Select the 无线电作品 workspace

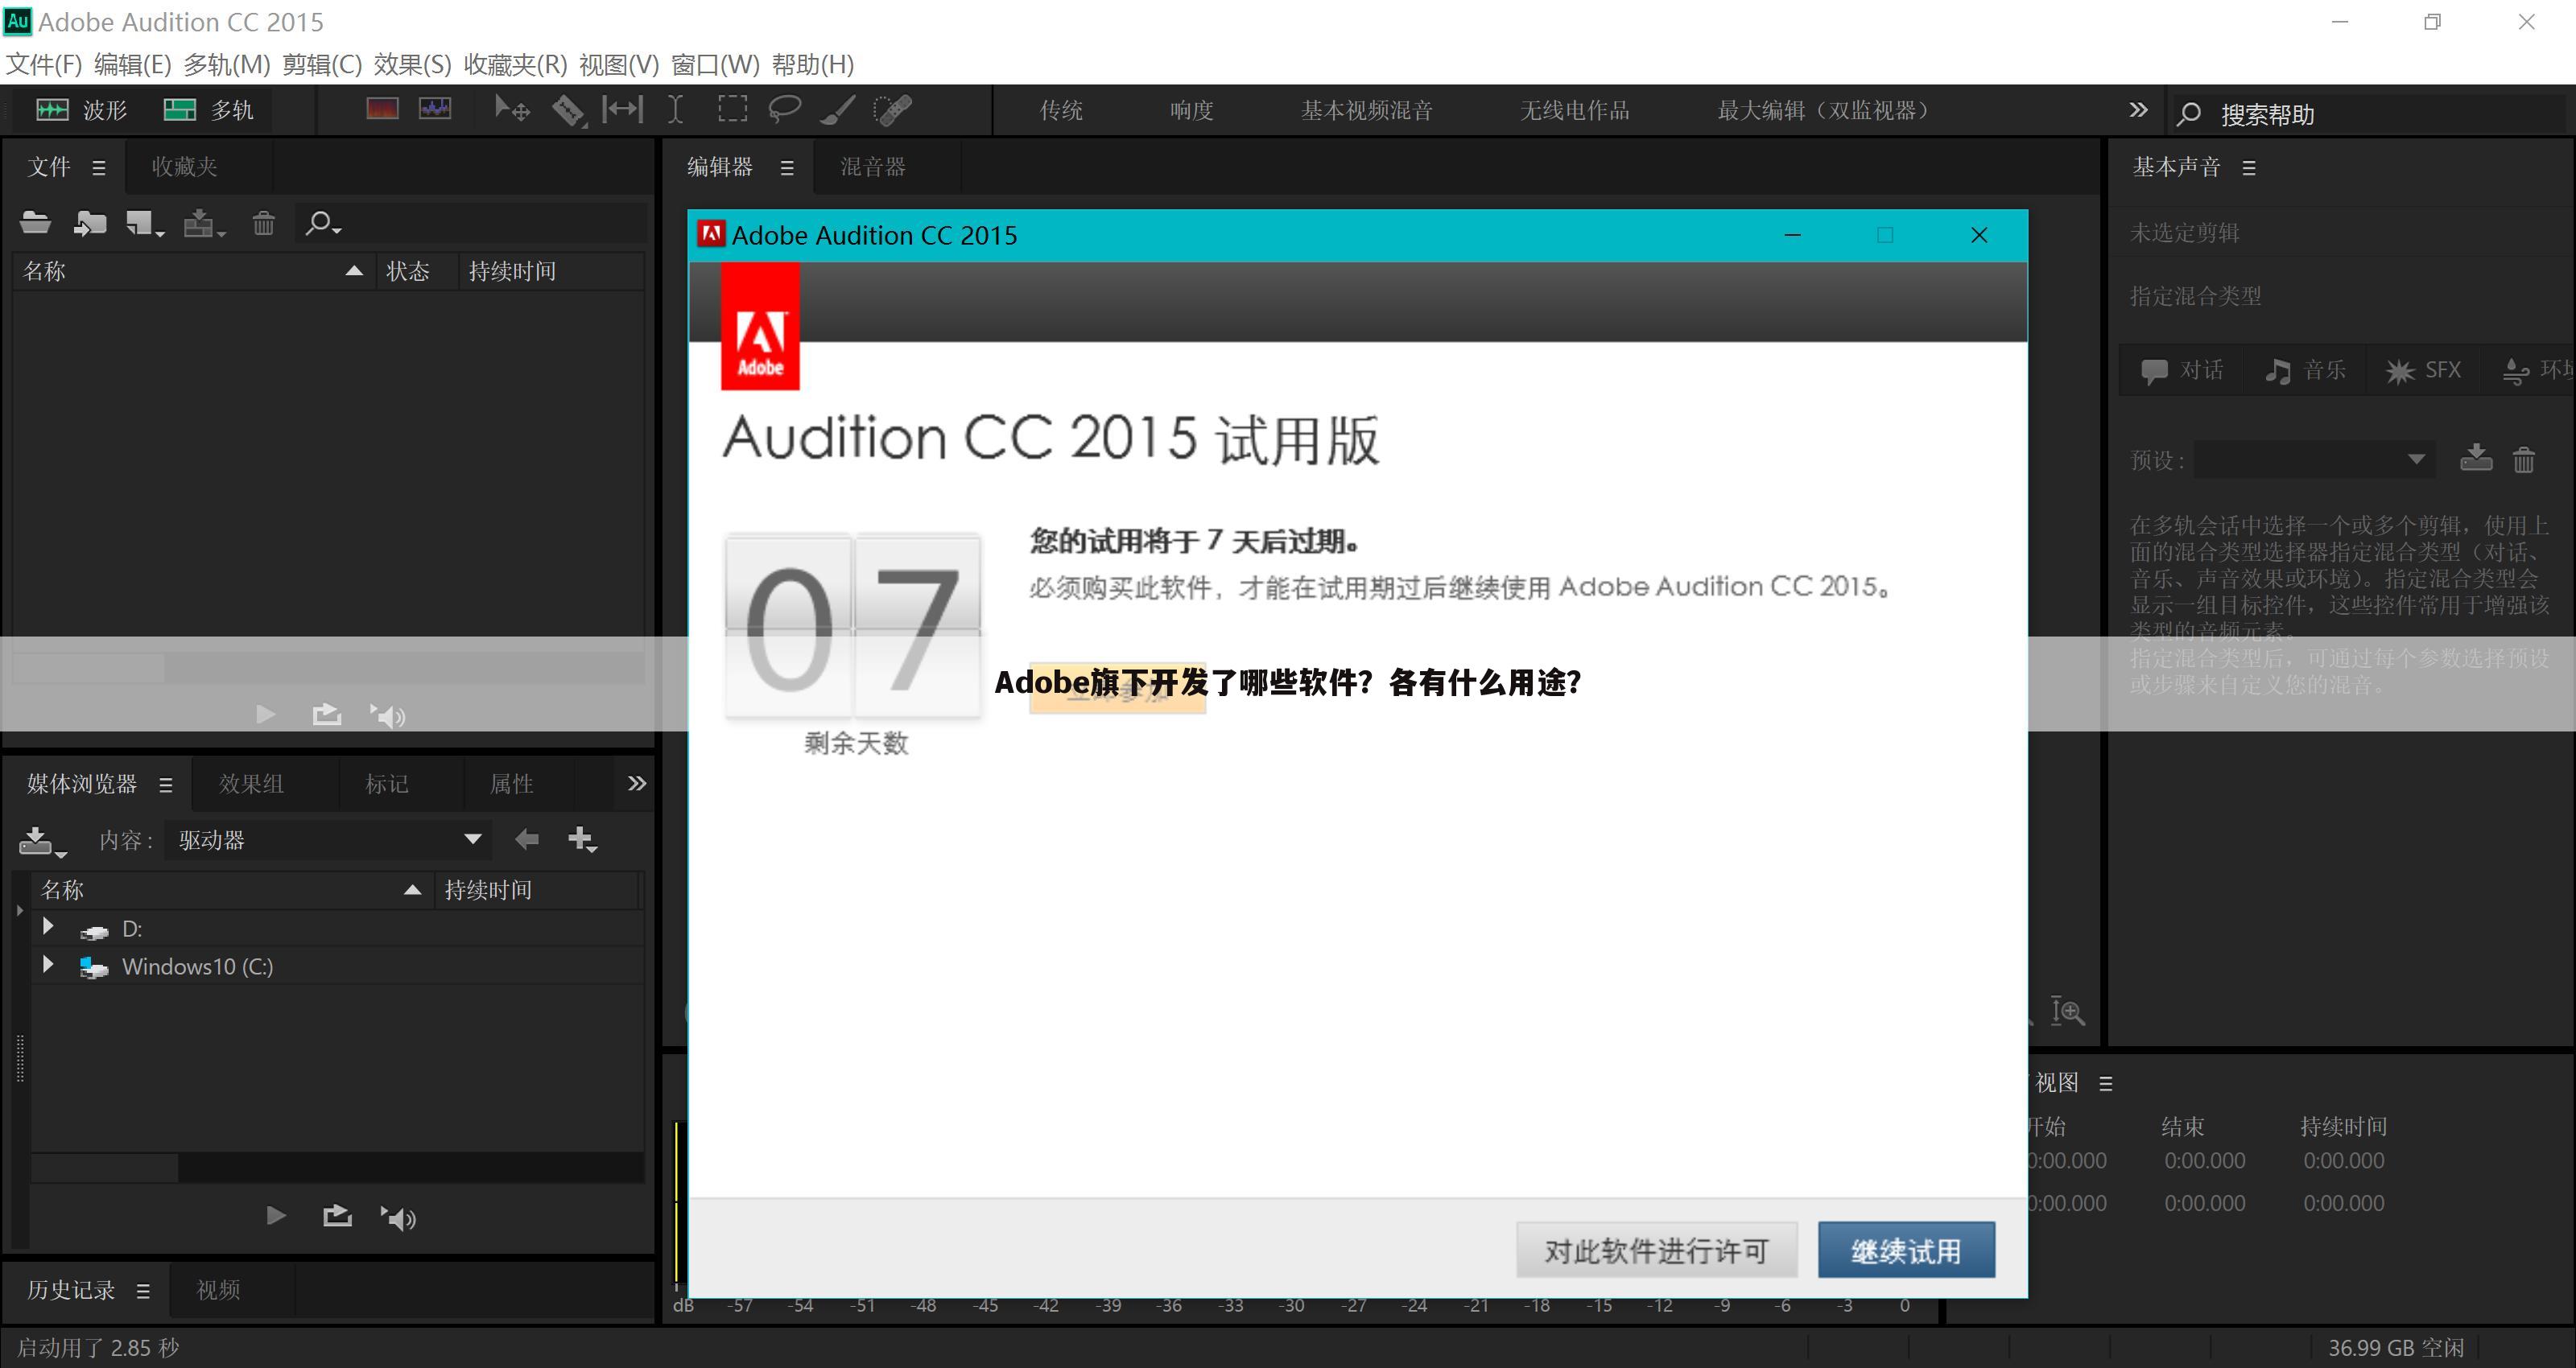tap(1574, 110)
